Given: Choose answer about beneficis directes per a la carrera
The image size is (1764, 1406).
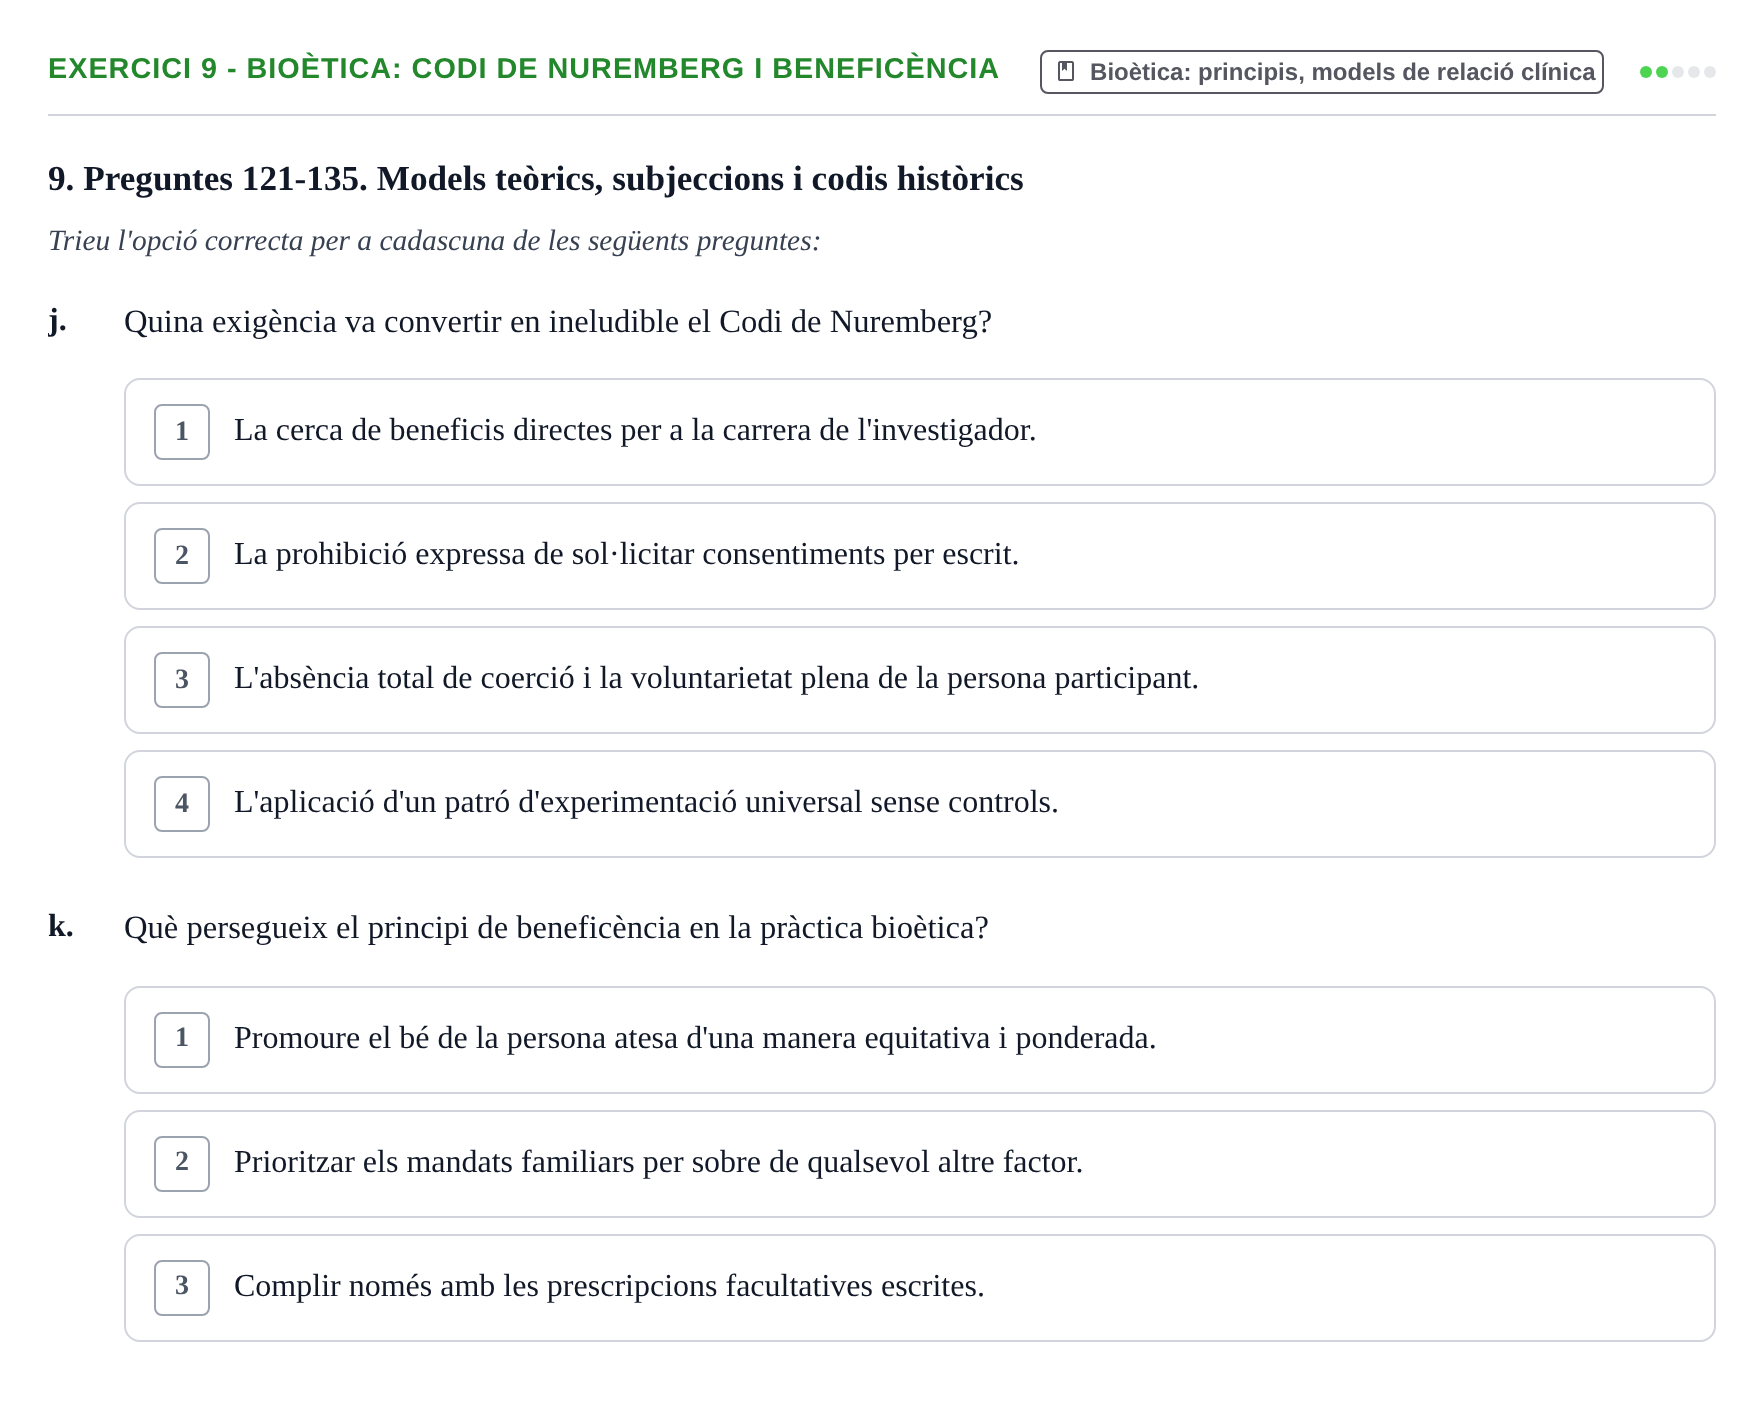Looking at the screenshot, I should [919, 432].
